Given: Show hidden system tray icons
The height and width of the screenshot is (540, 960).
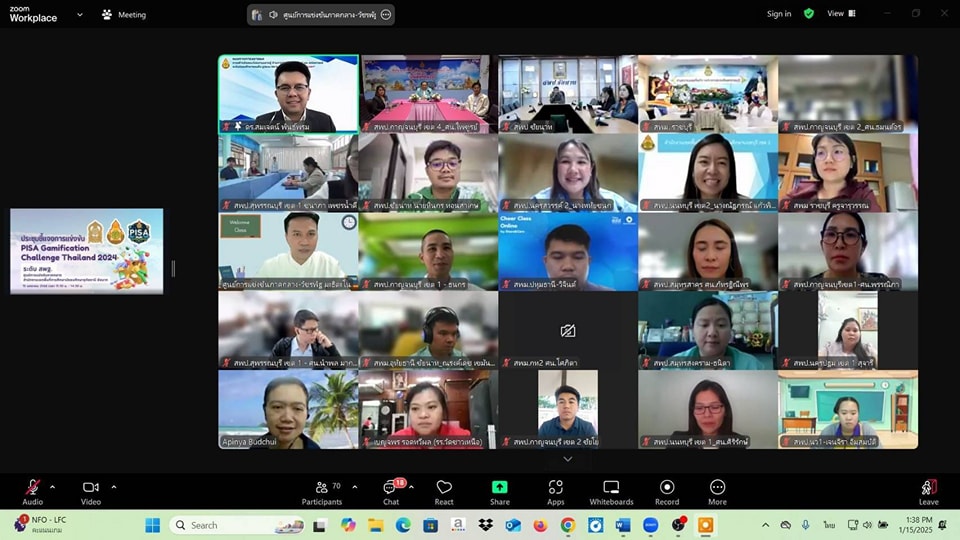Looking at the screenshot, I should pos(765,525).
